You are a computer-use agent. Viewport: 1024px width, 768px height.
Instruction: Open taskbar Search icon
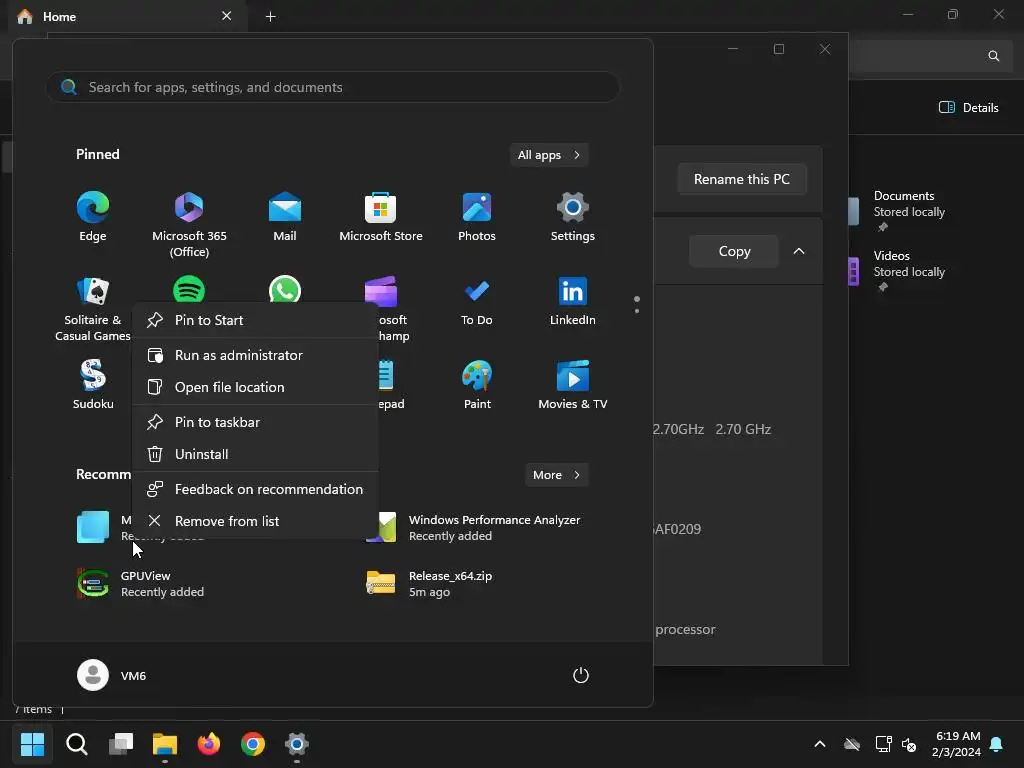(77, 744)
